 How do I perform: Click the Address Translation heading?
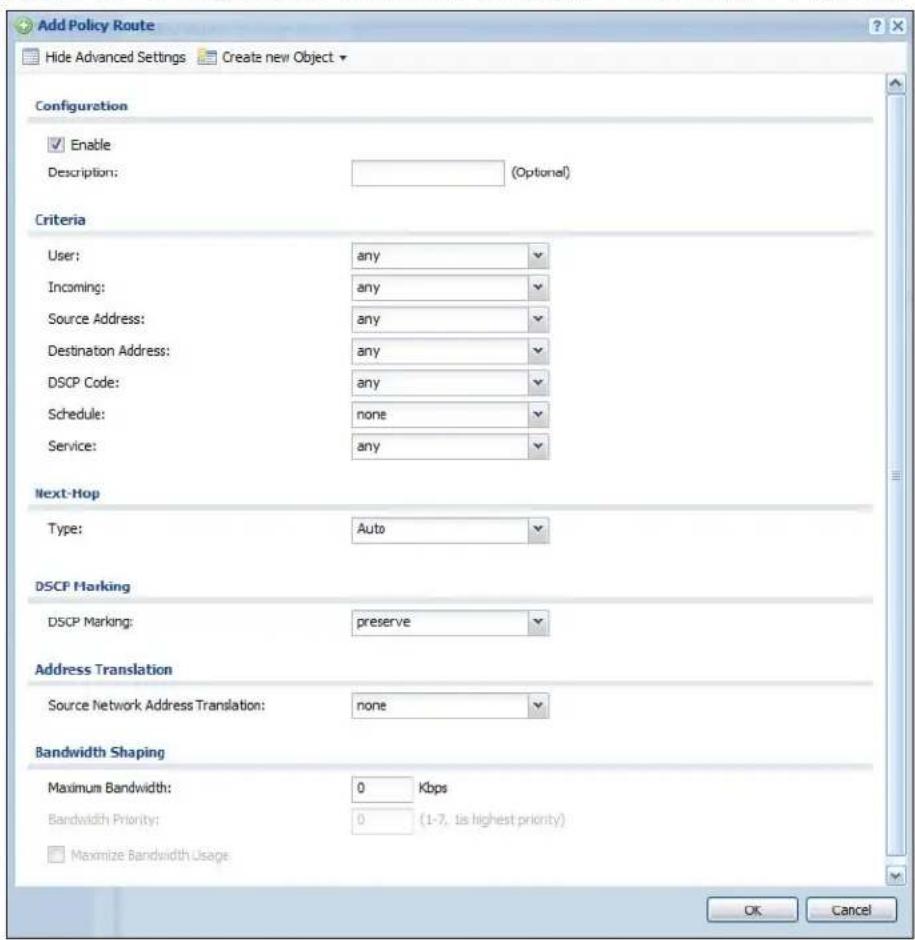(103, 670)
